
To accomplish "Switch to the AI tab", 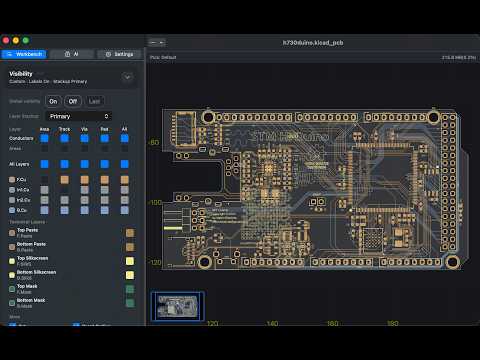I will coord(72,54).
